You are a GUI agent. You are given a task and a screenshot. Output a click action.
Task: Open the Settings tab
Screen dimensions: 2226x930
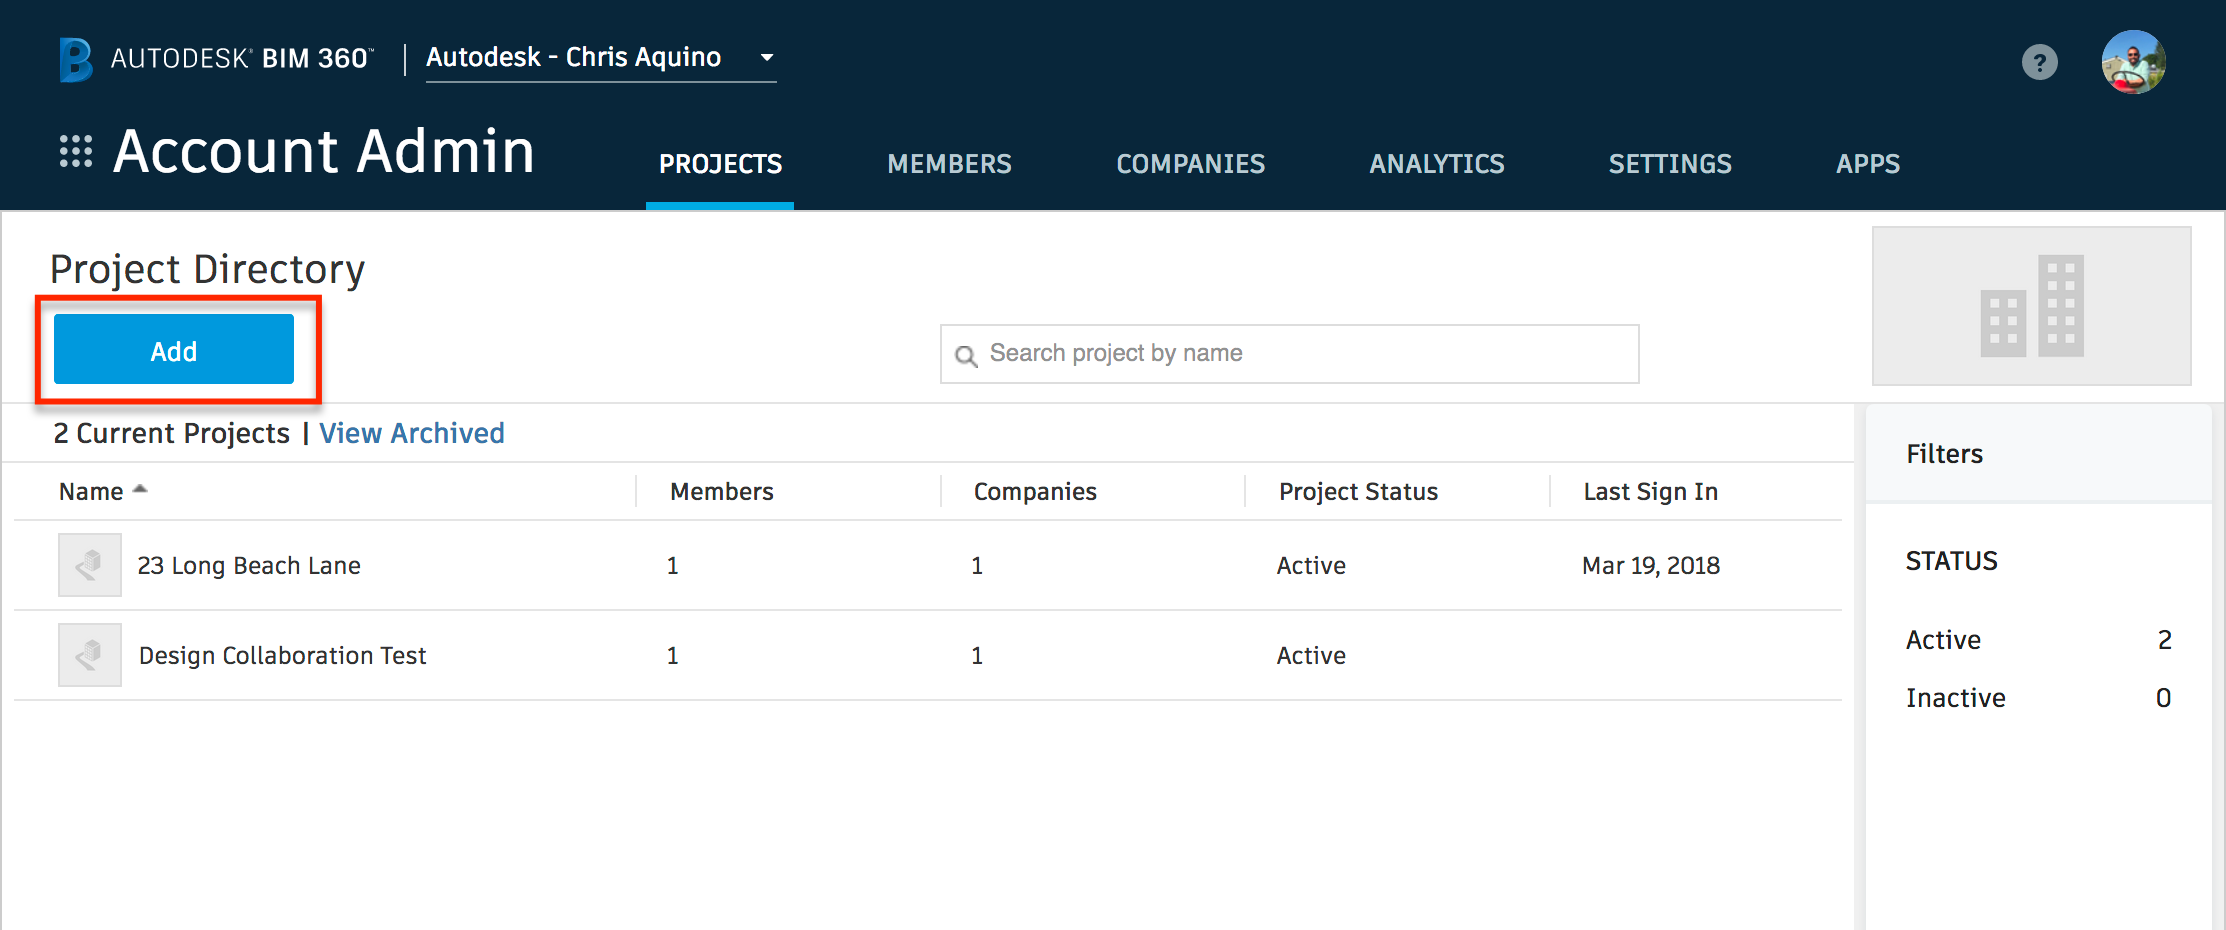click(x=1669, y=164)
